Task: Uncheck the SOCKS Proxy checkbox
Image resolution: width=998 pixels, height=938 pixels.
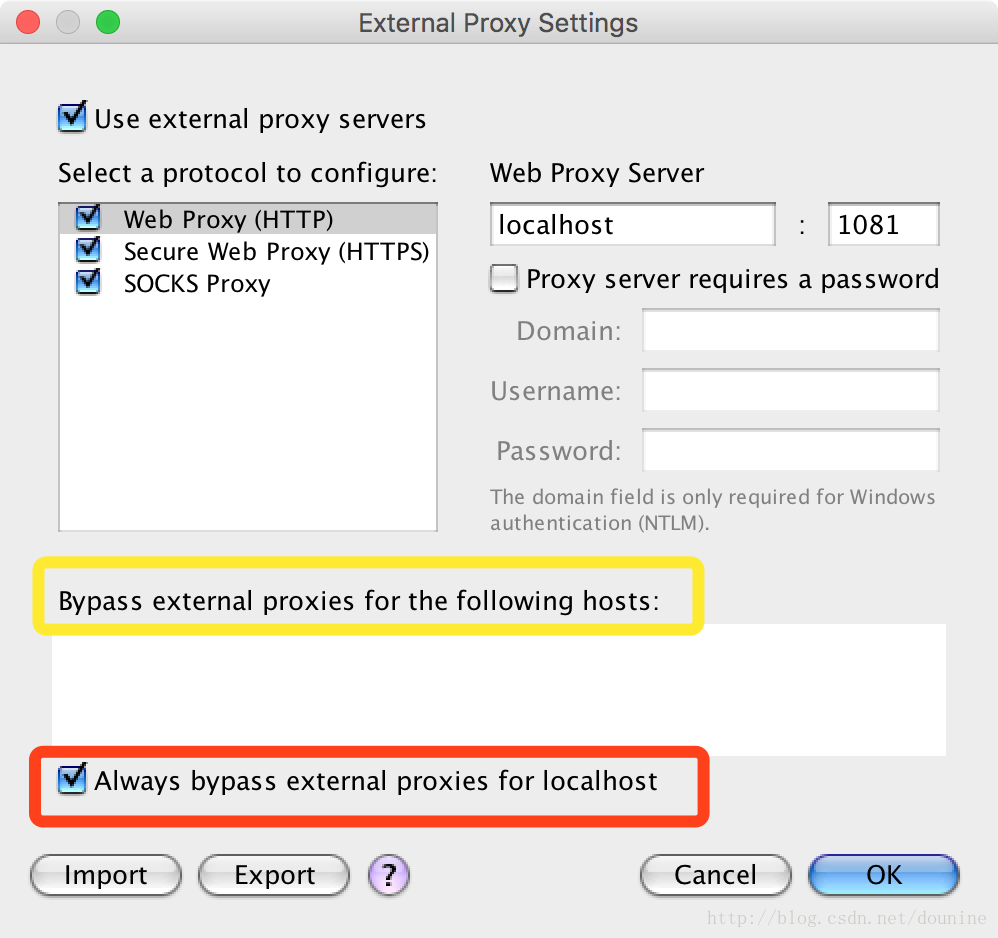Action: pyautogui.click(x=88, y=282)
